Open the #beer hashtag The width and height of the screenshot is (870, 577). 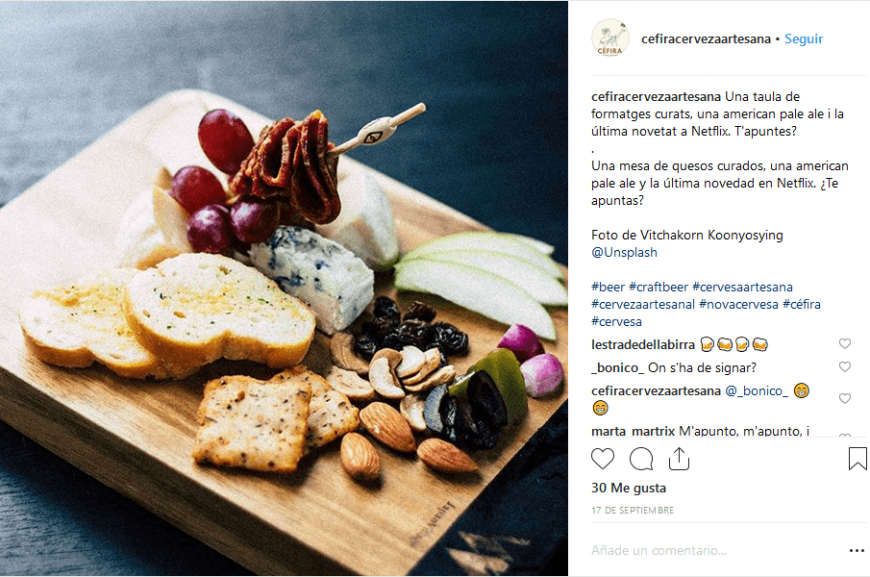[x=608, y=287]
